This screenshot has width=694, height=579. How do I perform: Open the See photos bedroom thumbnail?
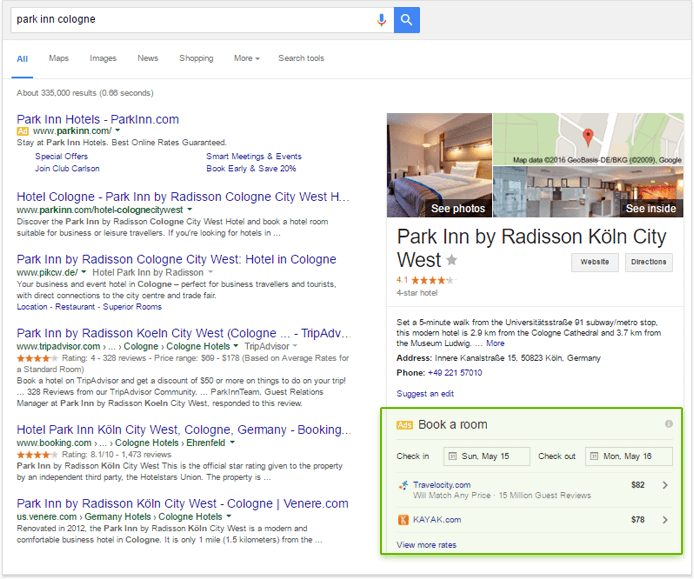pos(439,165)
